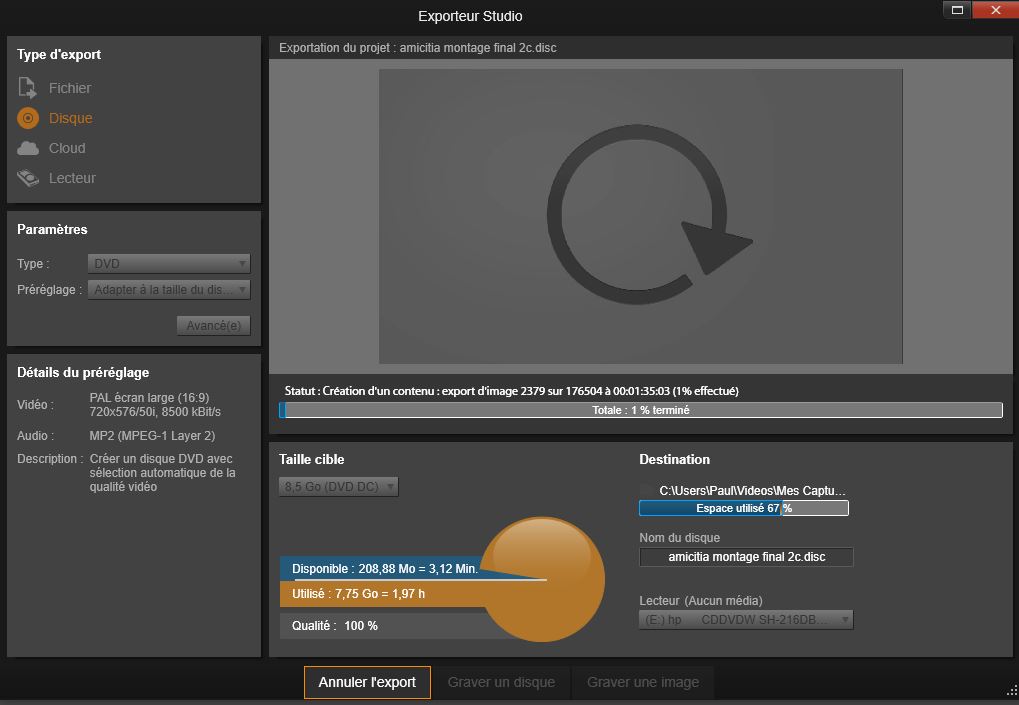
Task: Click the Totale export progress bar
Action: pos(641,410)
